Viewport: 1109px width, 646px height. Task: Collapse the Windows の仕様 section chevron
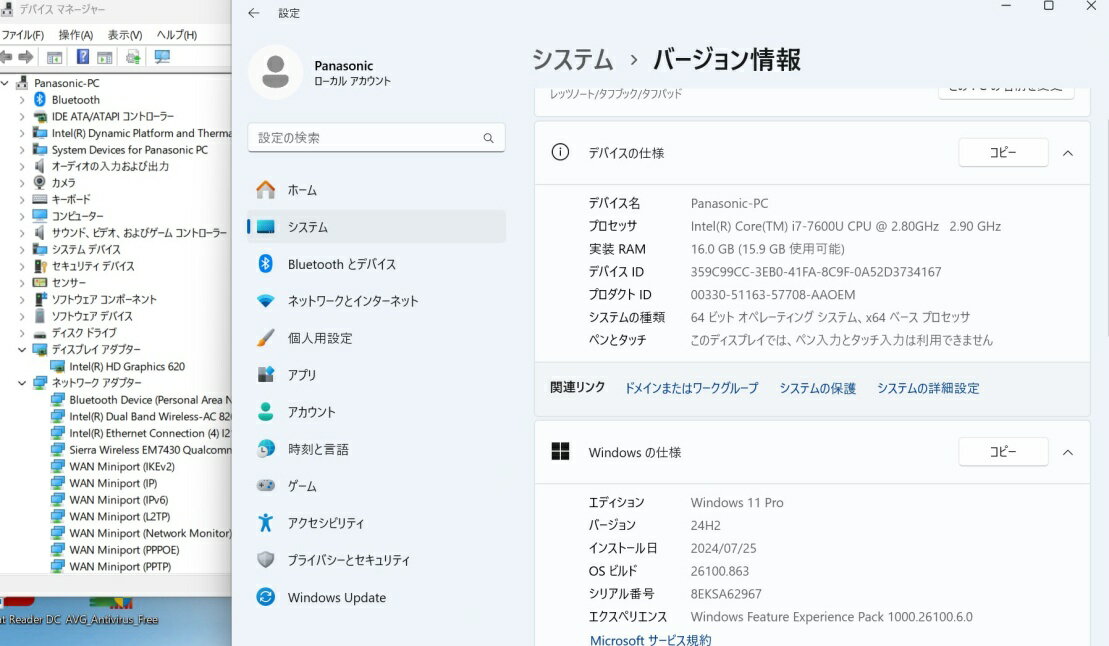coord(1067,452)
